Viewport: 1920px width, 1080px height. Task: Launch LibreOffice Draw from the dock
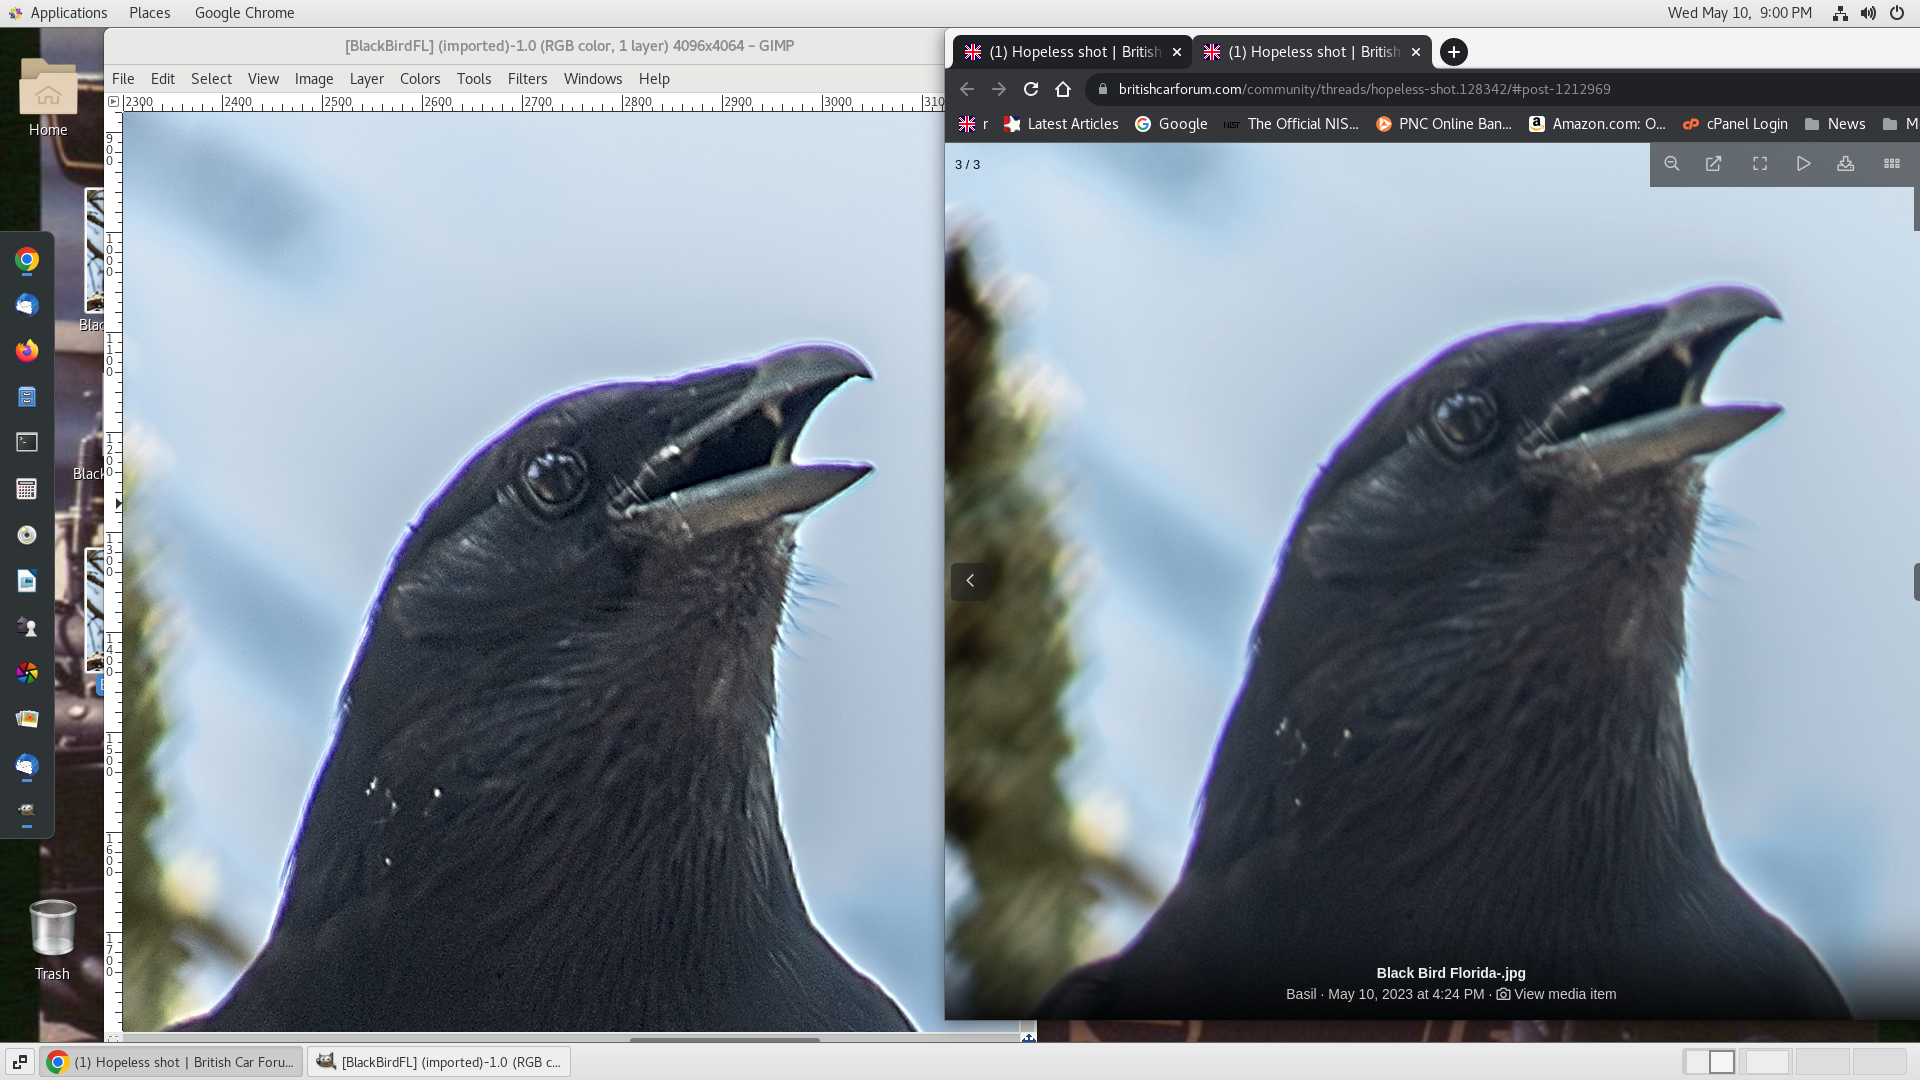coord(27,581)
